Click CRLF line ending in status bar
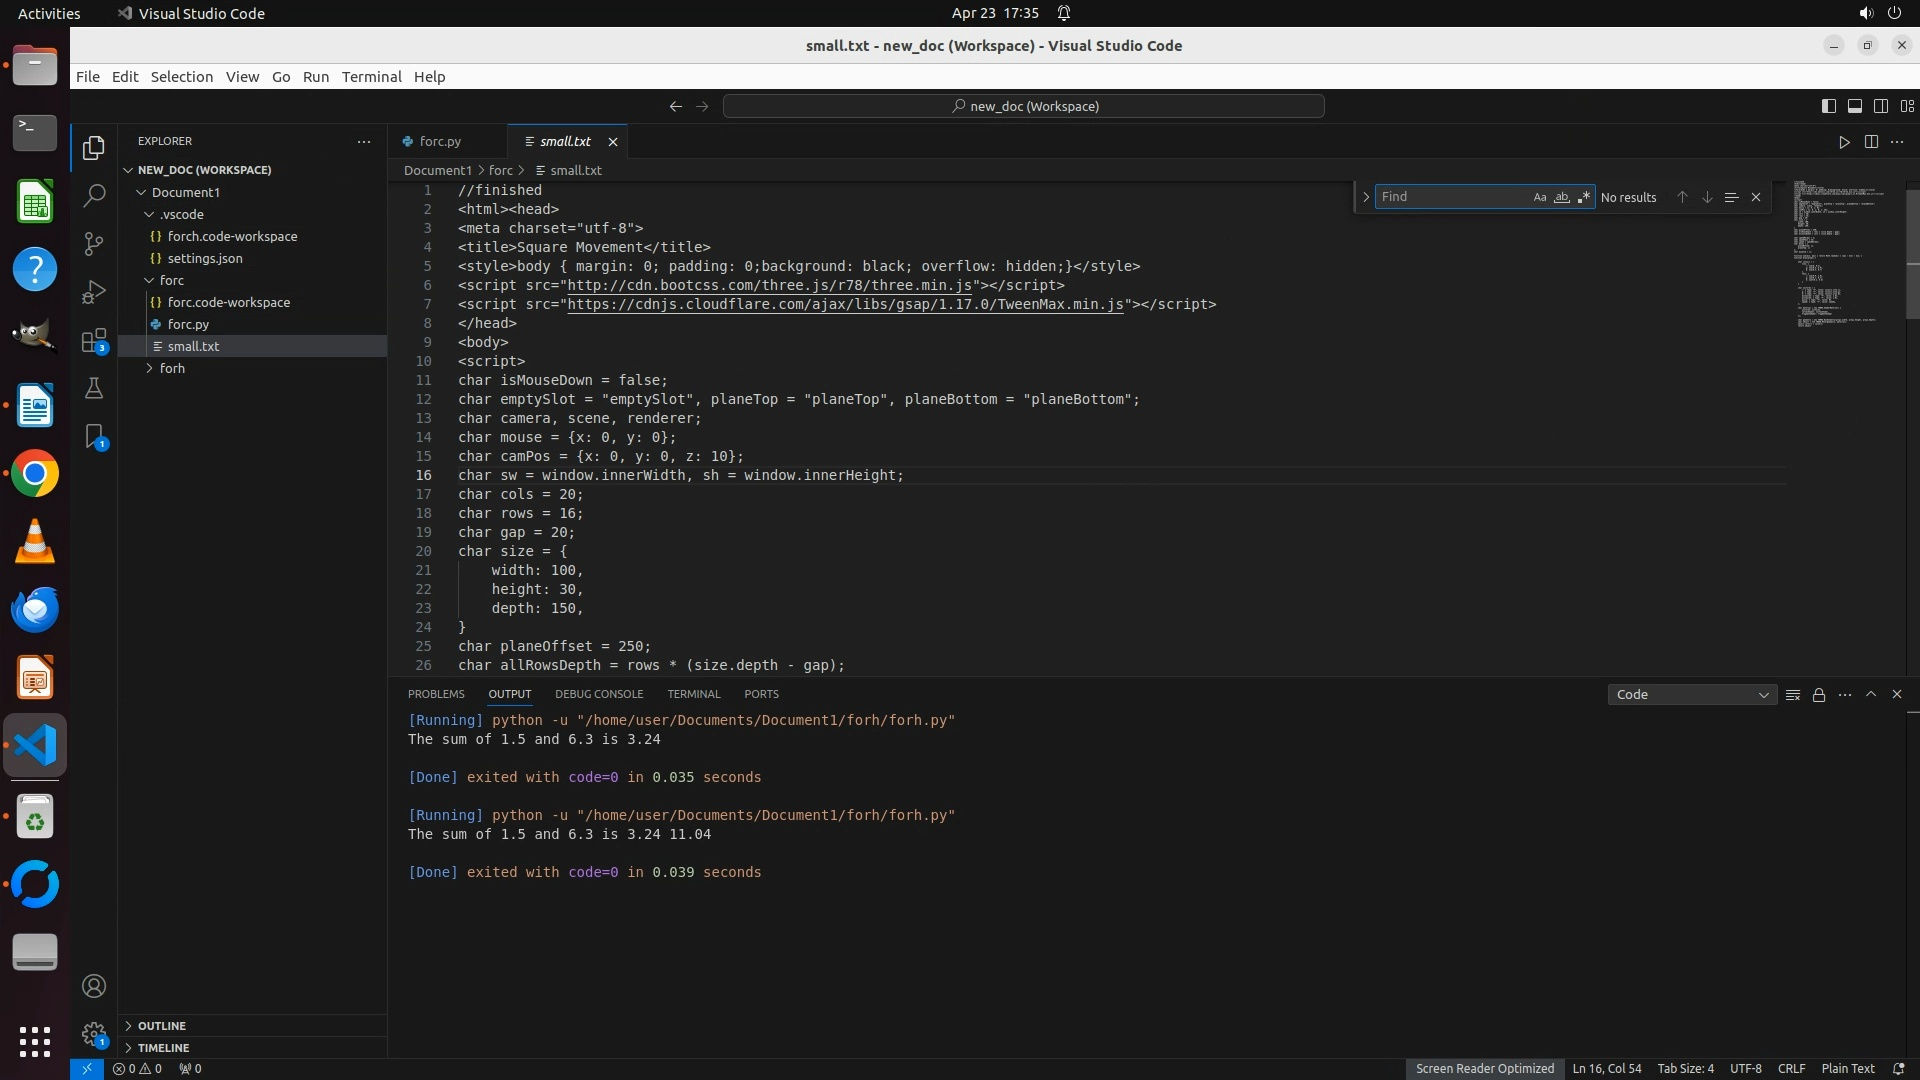Image resolution: width=1920 pixels, height=1080 pixels. click(1791, 1069)
